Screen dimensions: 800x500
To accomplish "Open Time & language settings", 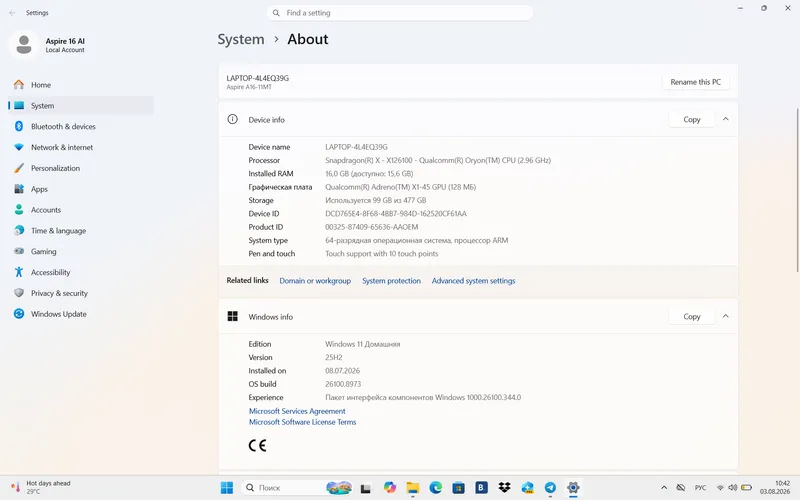I will point(81,231).
